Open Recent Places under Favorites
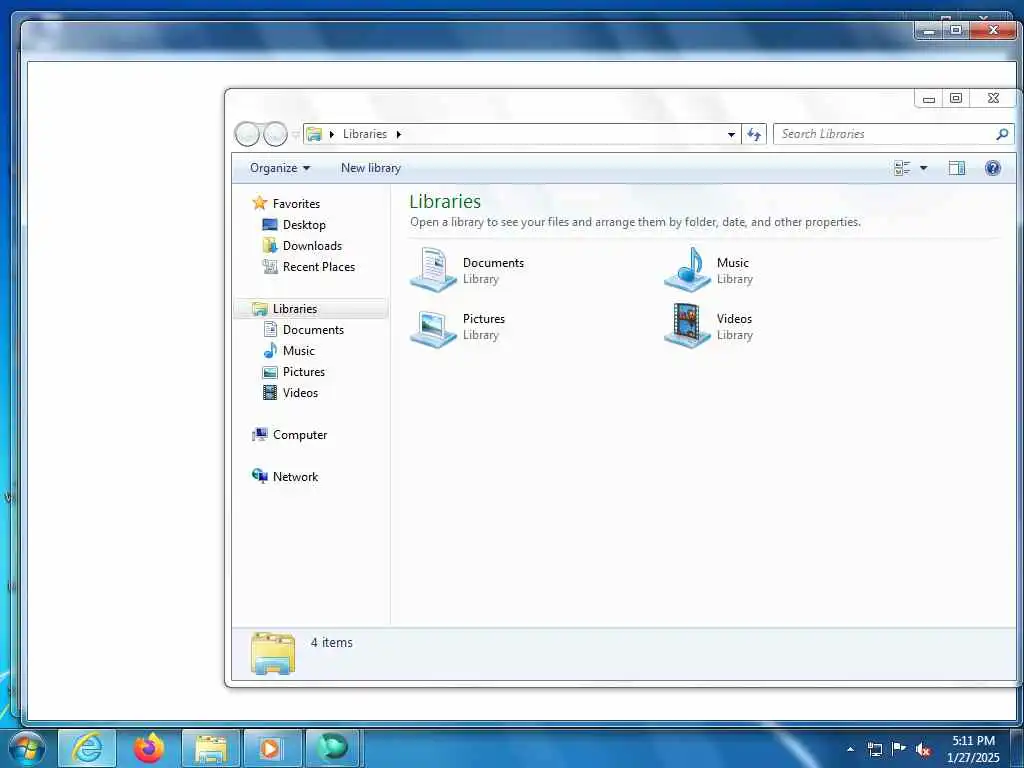1024x768 pixels. tap(319, 266)
